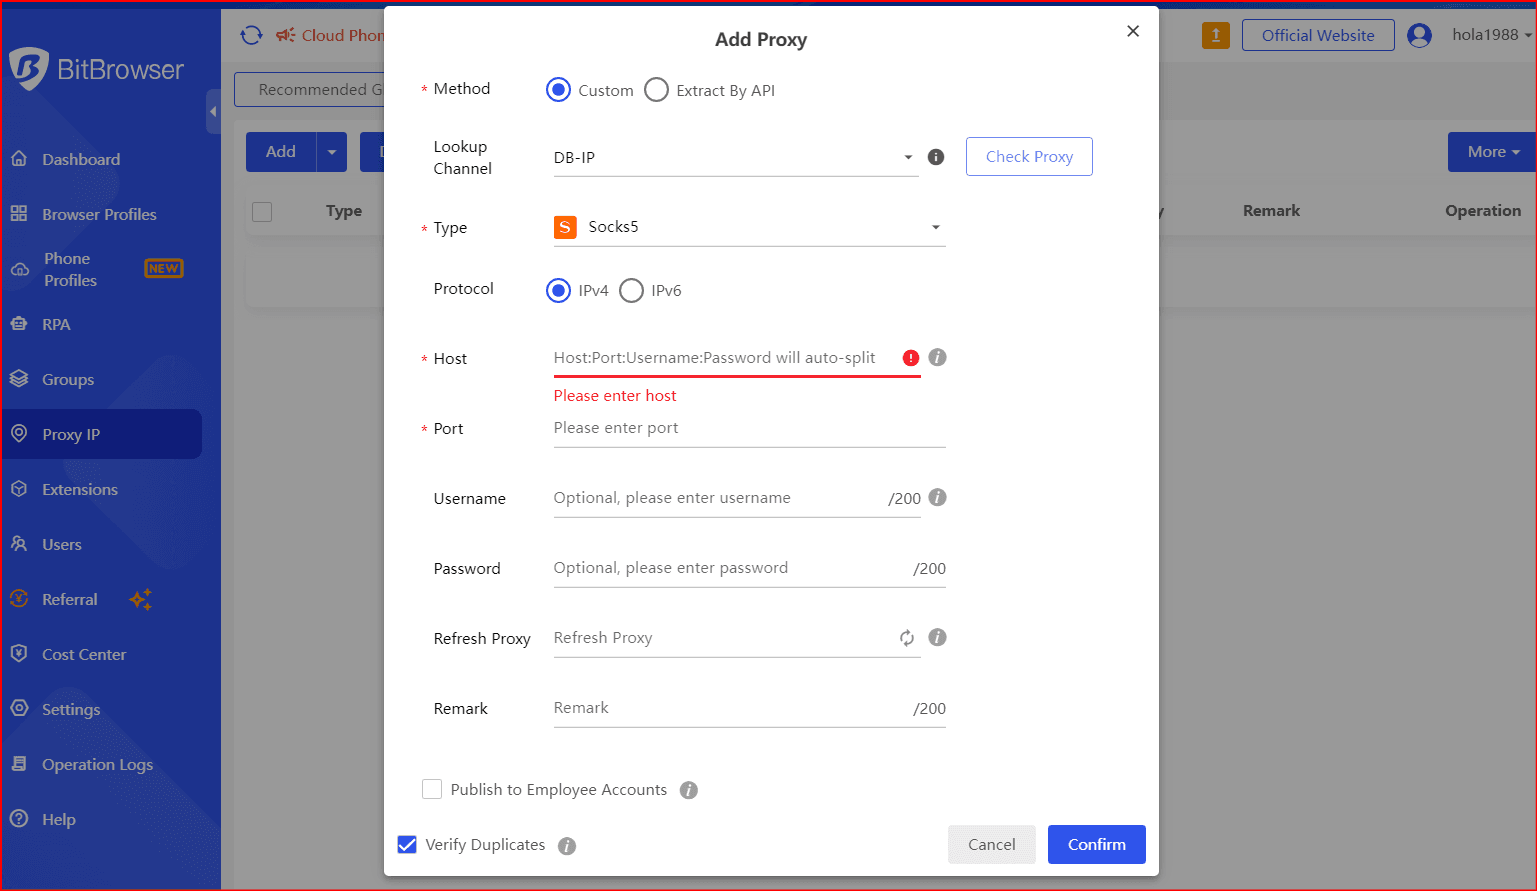
Task: Click the Publish to Employee Accounts info icon
Action: pyautogui.click(x=688, y=790)
